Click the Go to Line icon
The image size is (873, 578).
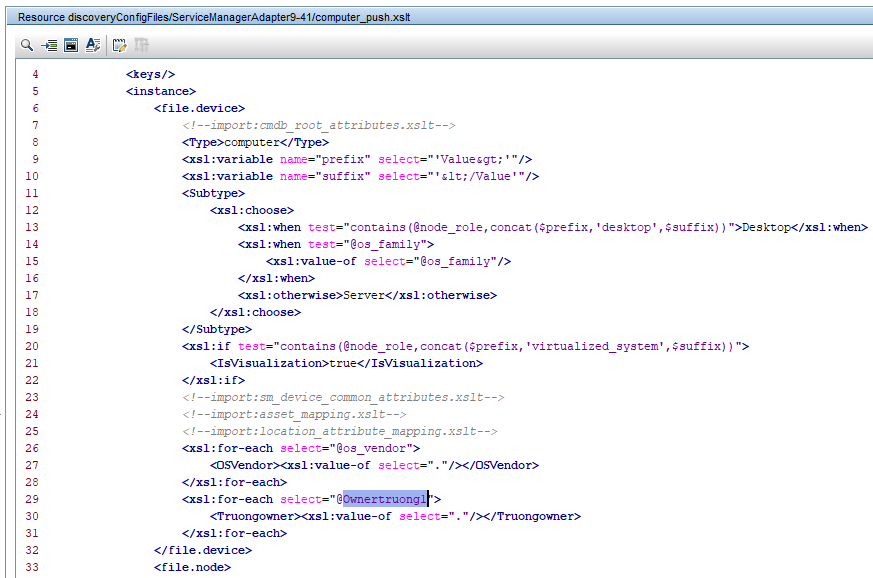(x=48, y=45)
